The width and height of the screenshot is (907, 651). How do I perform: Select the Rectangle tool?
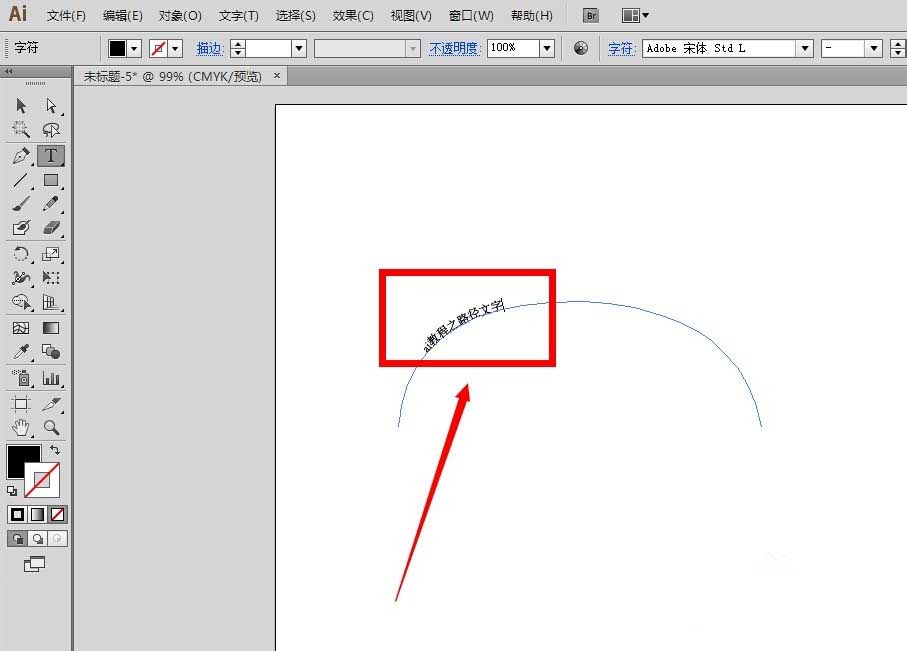coord(51,180)
